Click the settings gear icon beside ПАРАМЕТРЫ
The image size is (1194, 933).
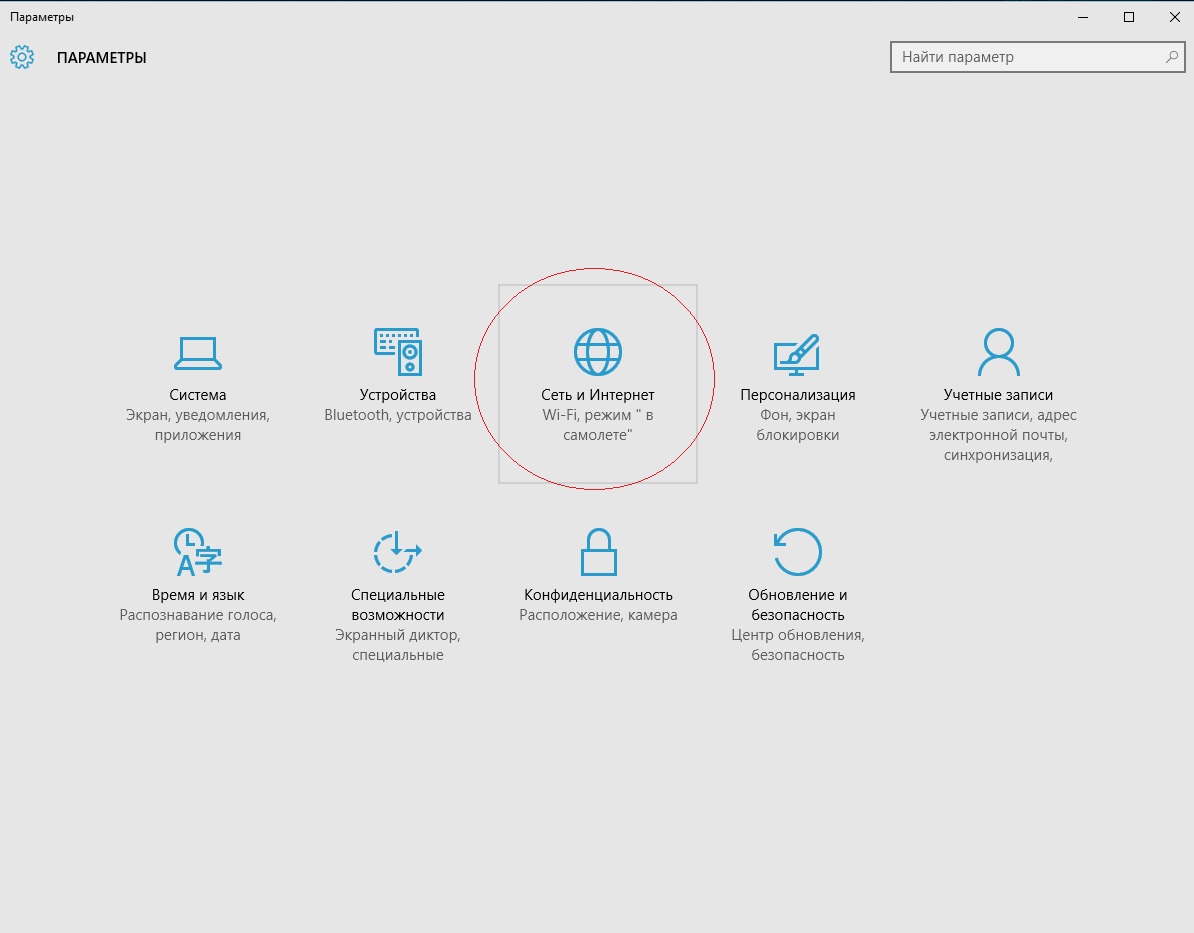[22, 57]
